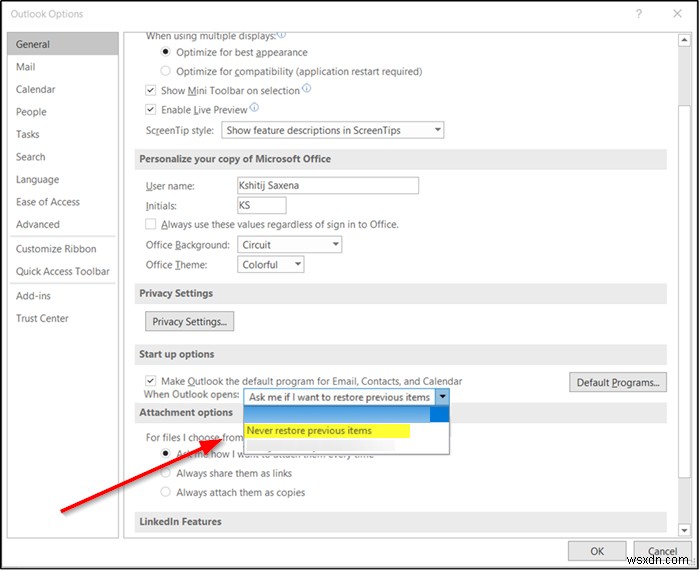Select Ask me how to attach radio

coord(166,454)
